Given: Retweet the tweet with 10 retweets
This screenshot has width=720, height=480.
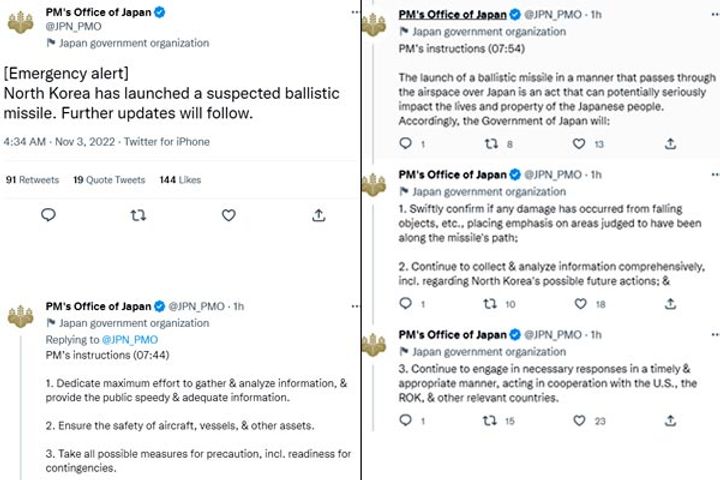Looking at the screenshot, I should [x=491, y=304].
